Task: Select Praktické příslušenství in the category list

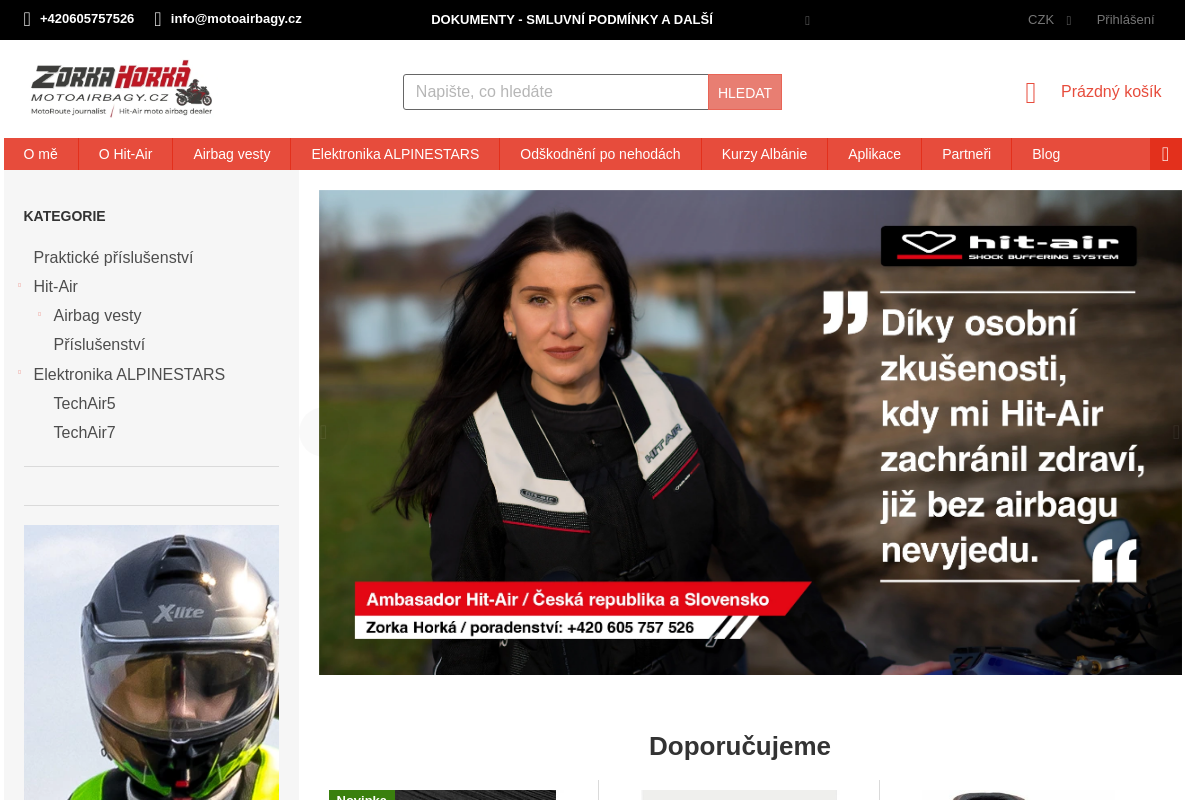Action: click(x=113, y=257)
